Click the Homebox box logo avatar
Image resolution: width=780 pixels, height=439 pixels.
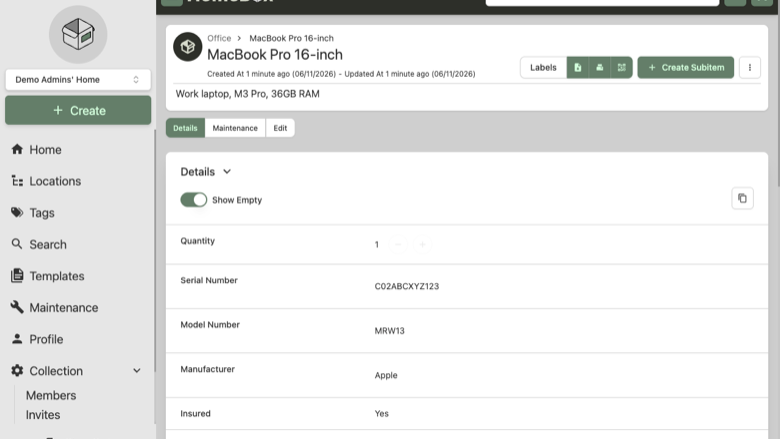(x=78, y=34)
